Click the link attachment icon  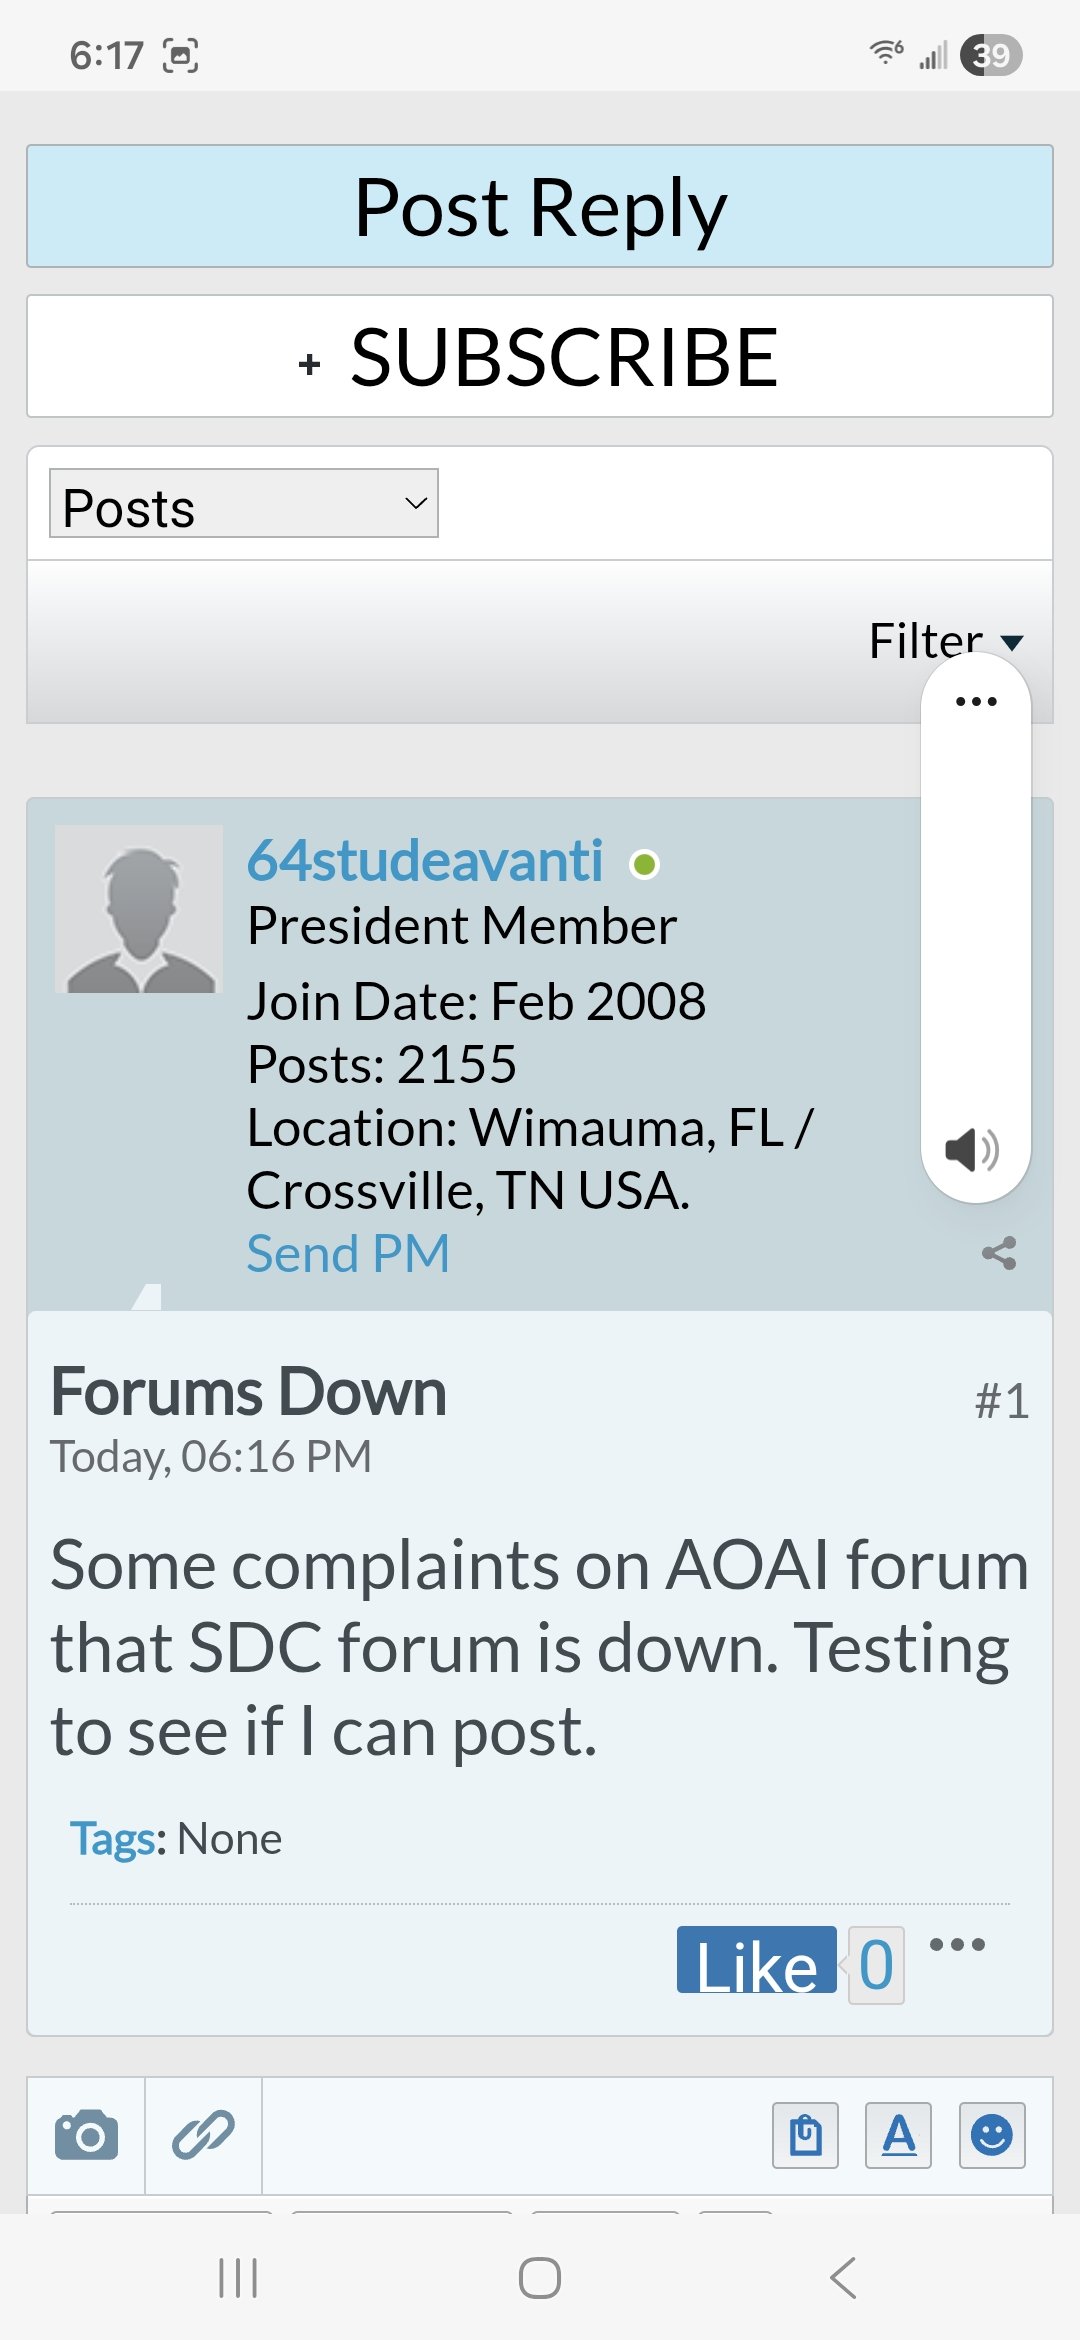tap(203, 2135)
